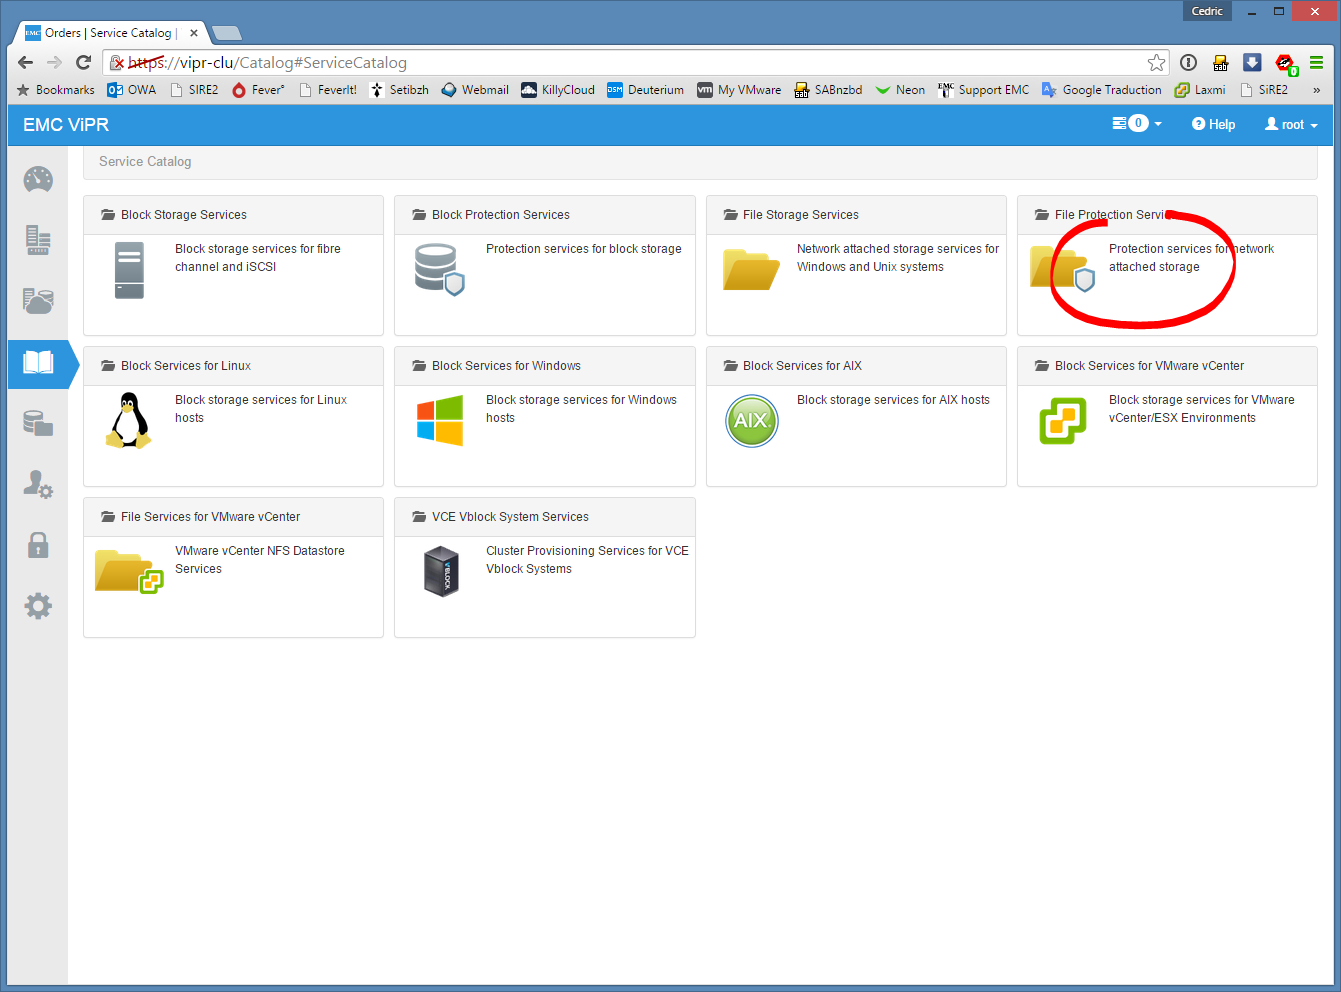
Task: Click 'Network attached storage services' description text
Action: 898,258
